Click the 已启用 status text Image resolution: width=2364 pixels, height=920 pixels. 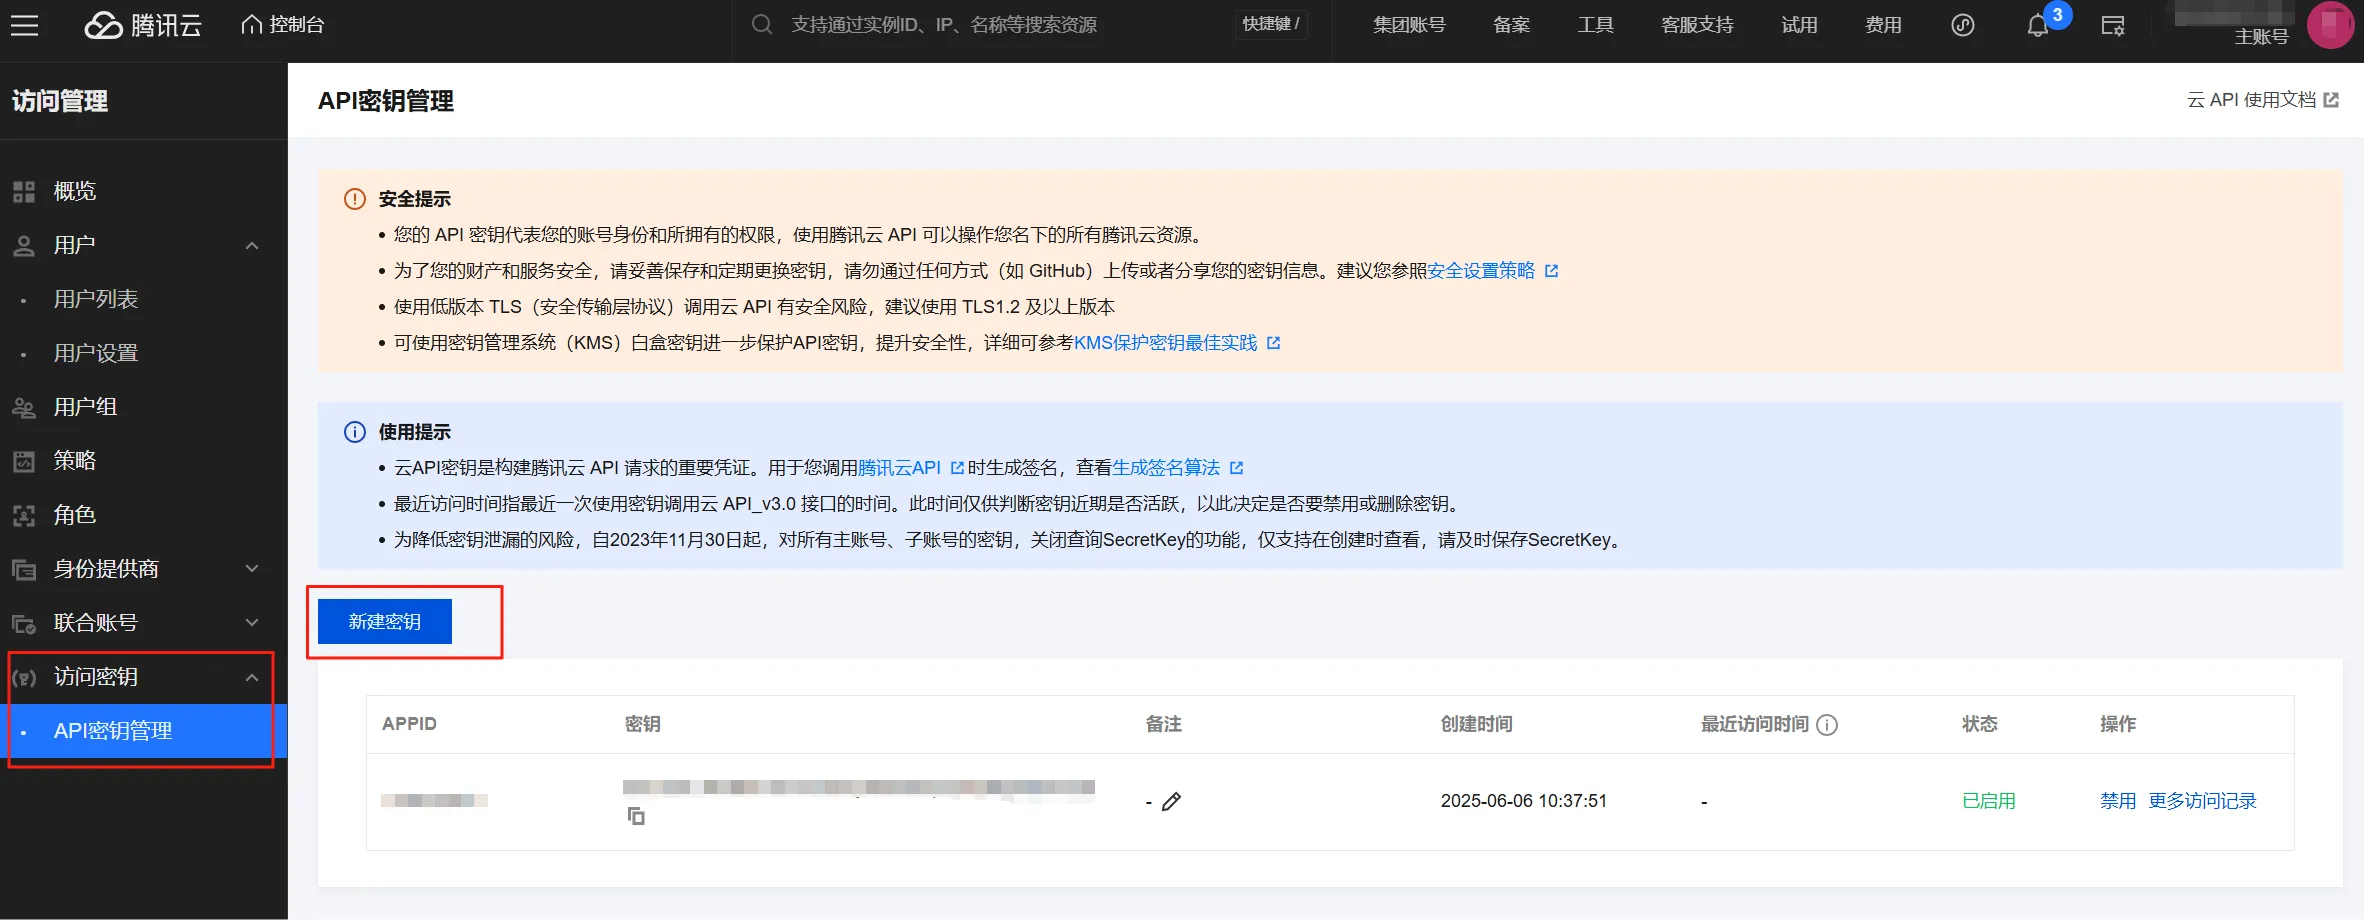point(1989,801)
